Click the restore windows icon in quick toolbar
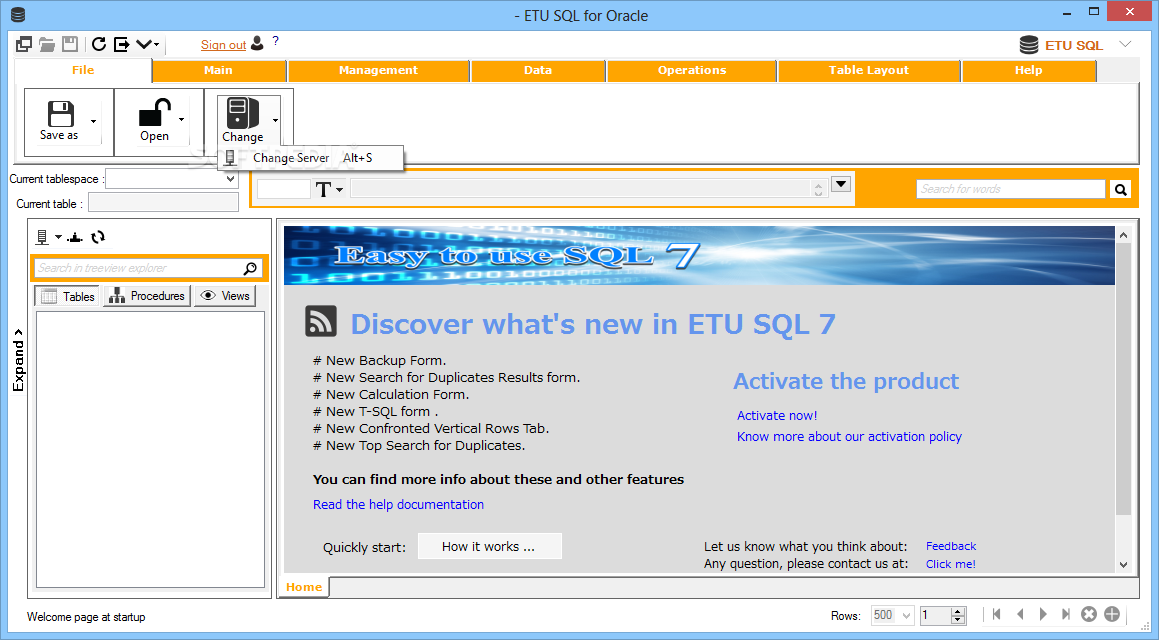1159x640 pixels. click(24, 44)
